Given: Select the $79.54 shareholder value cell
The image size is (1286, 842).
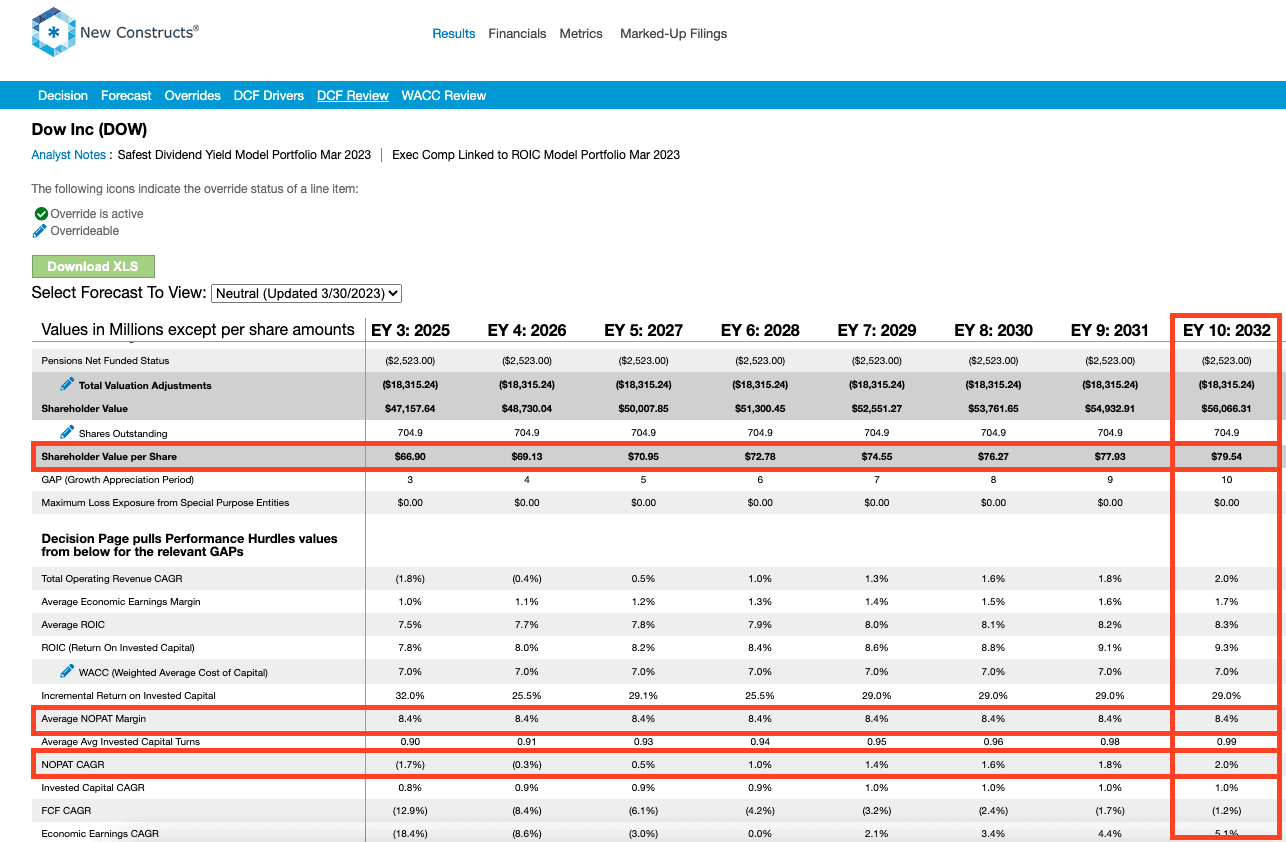Looking at the screenshot, I should [x=1227, y=457].
